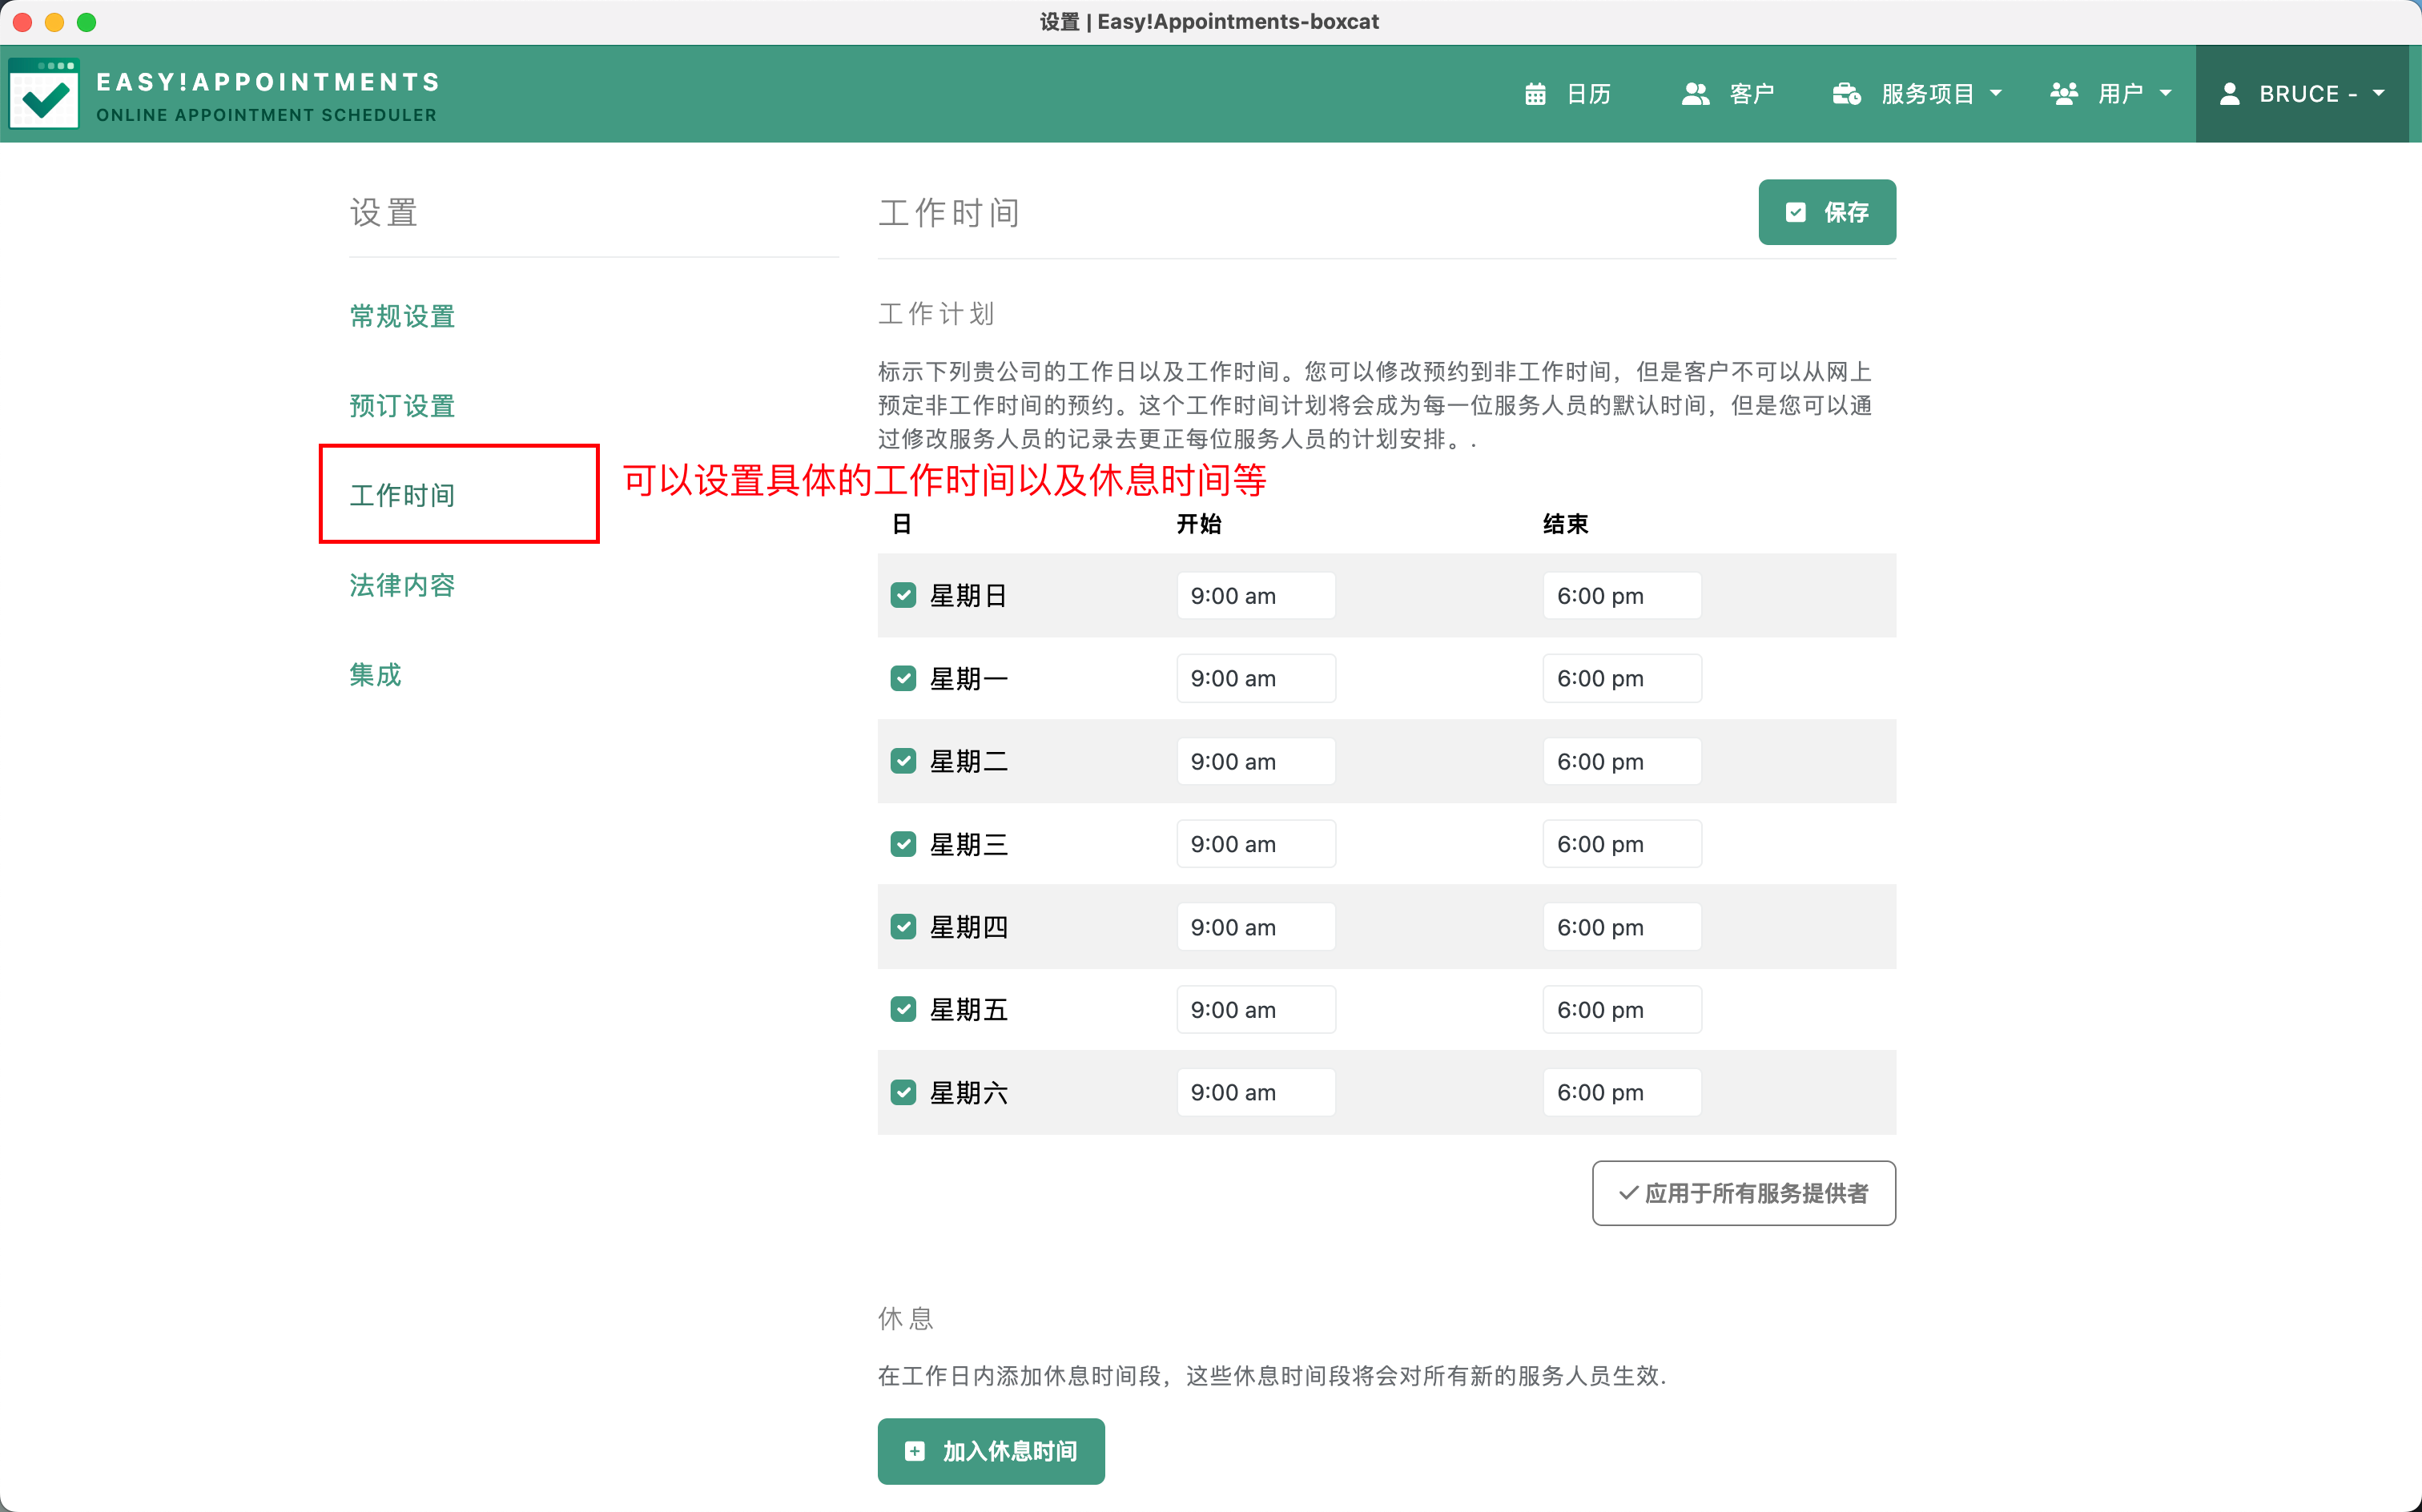Click the 结束 column header
2422x1512 pixels.
(1565, 524)
